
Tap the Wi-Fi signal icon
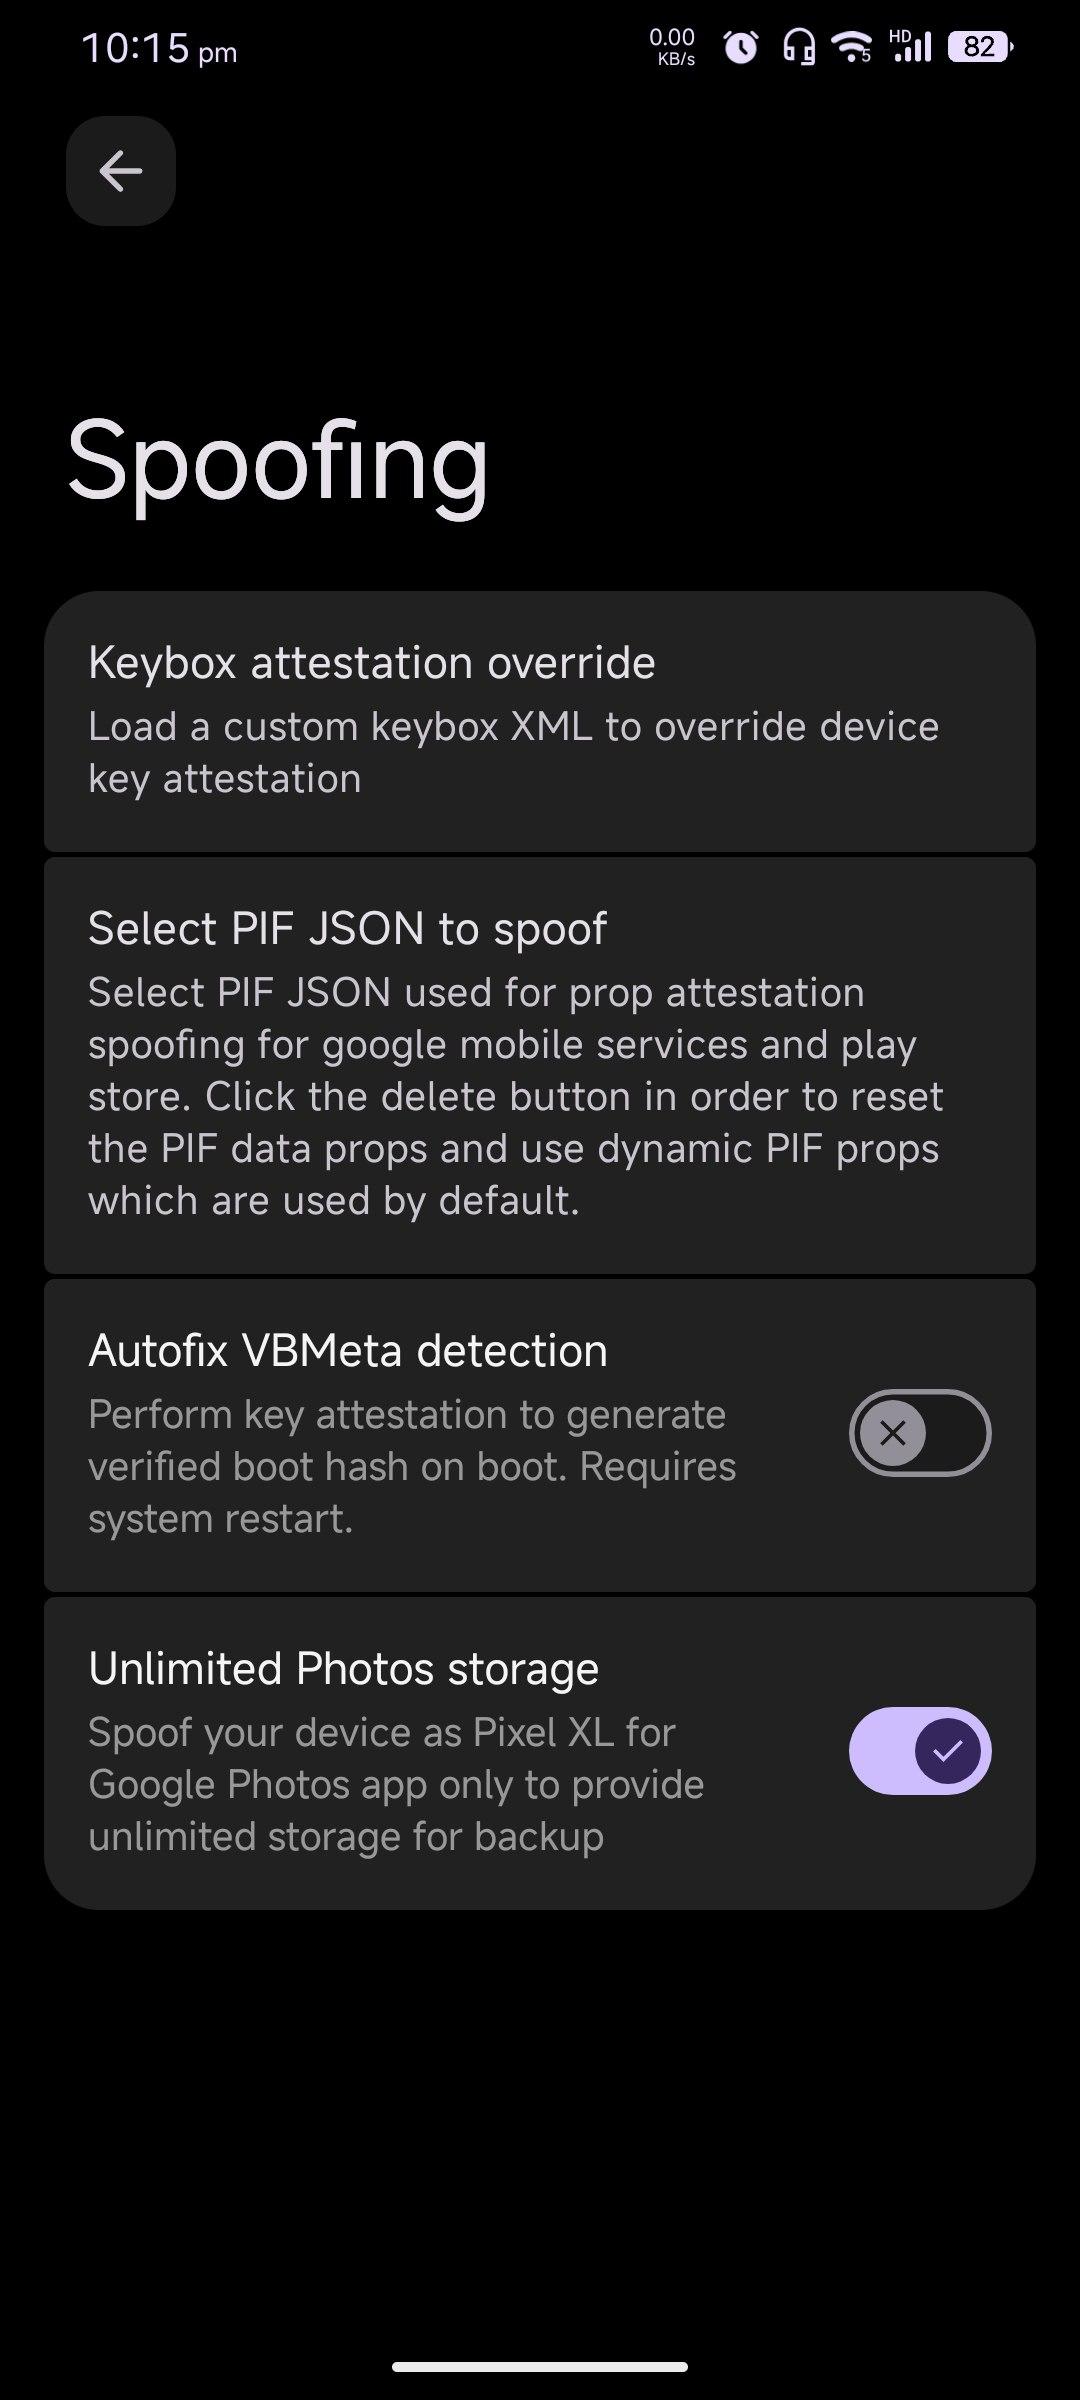coord(853,46)
